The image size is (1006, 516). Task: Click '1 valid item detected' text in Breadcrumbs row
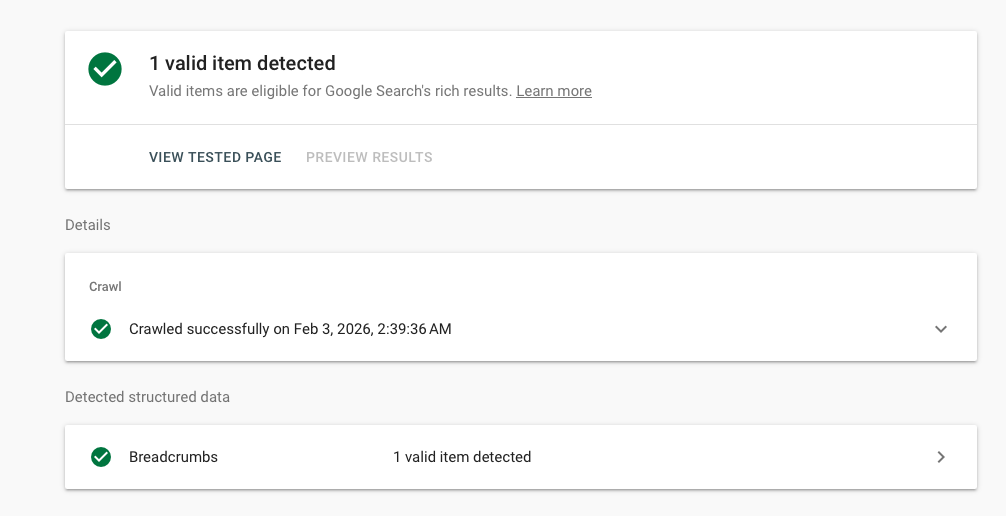461,457
